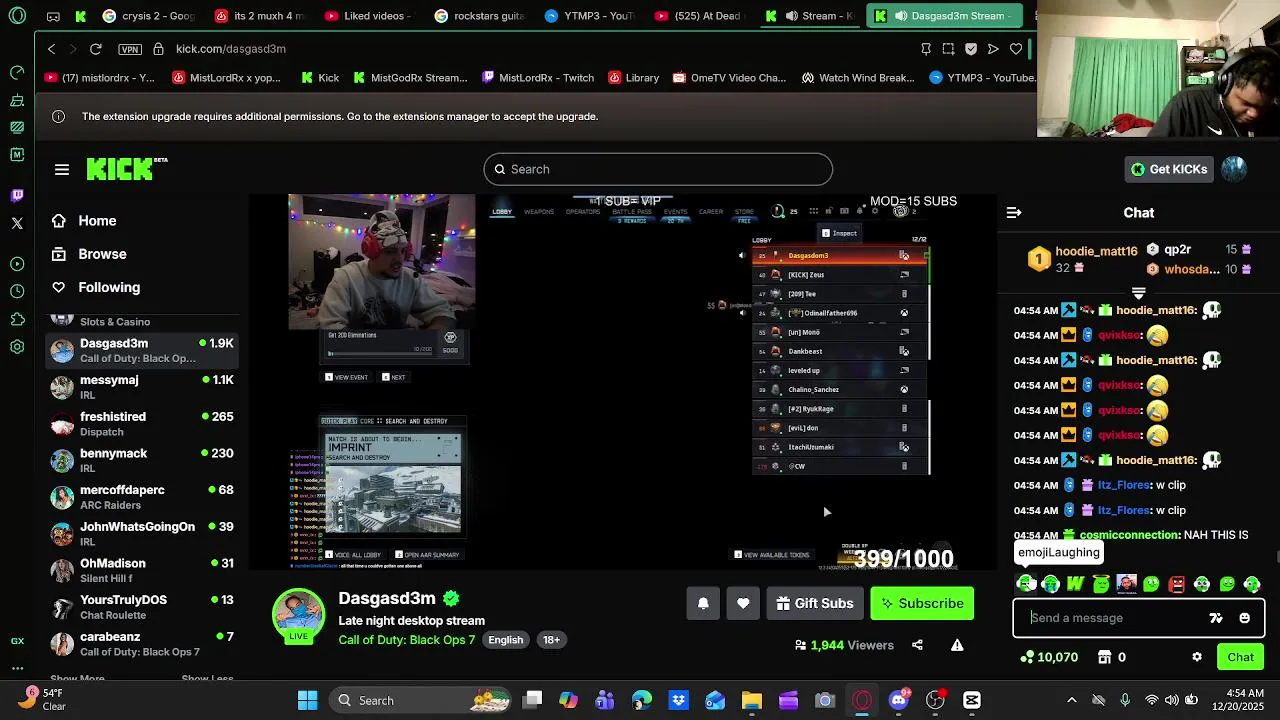Click Show More in sidebar
This screenshot has width=1280, height=720.
[x=77, y=679]
